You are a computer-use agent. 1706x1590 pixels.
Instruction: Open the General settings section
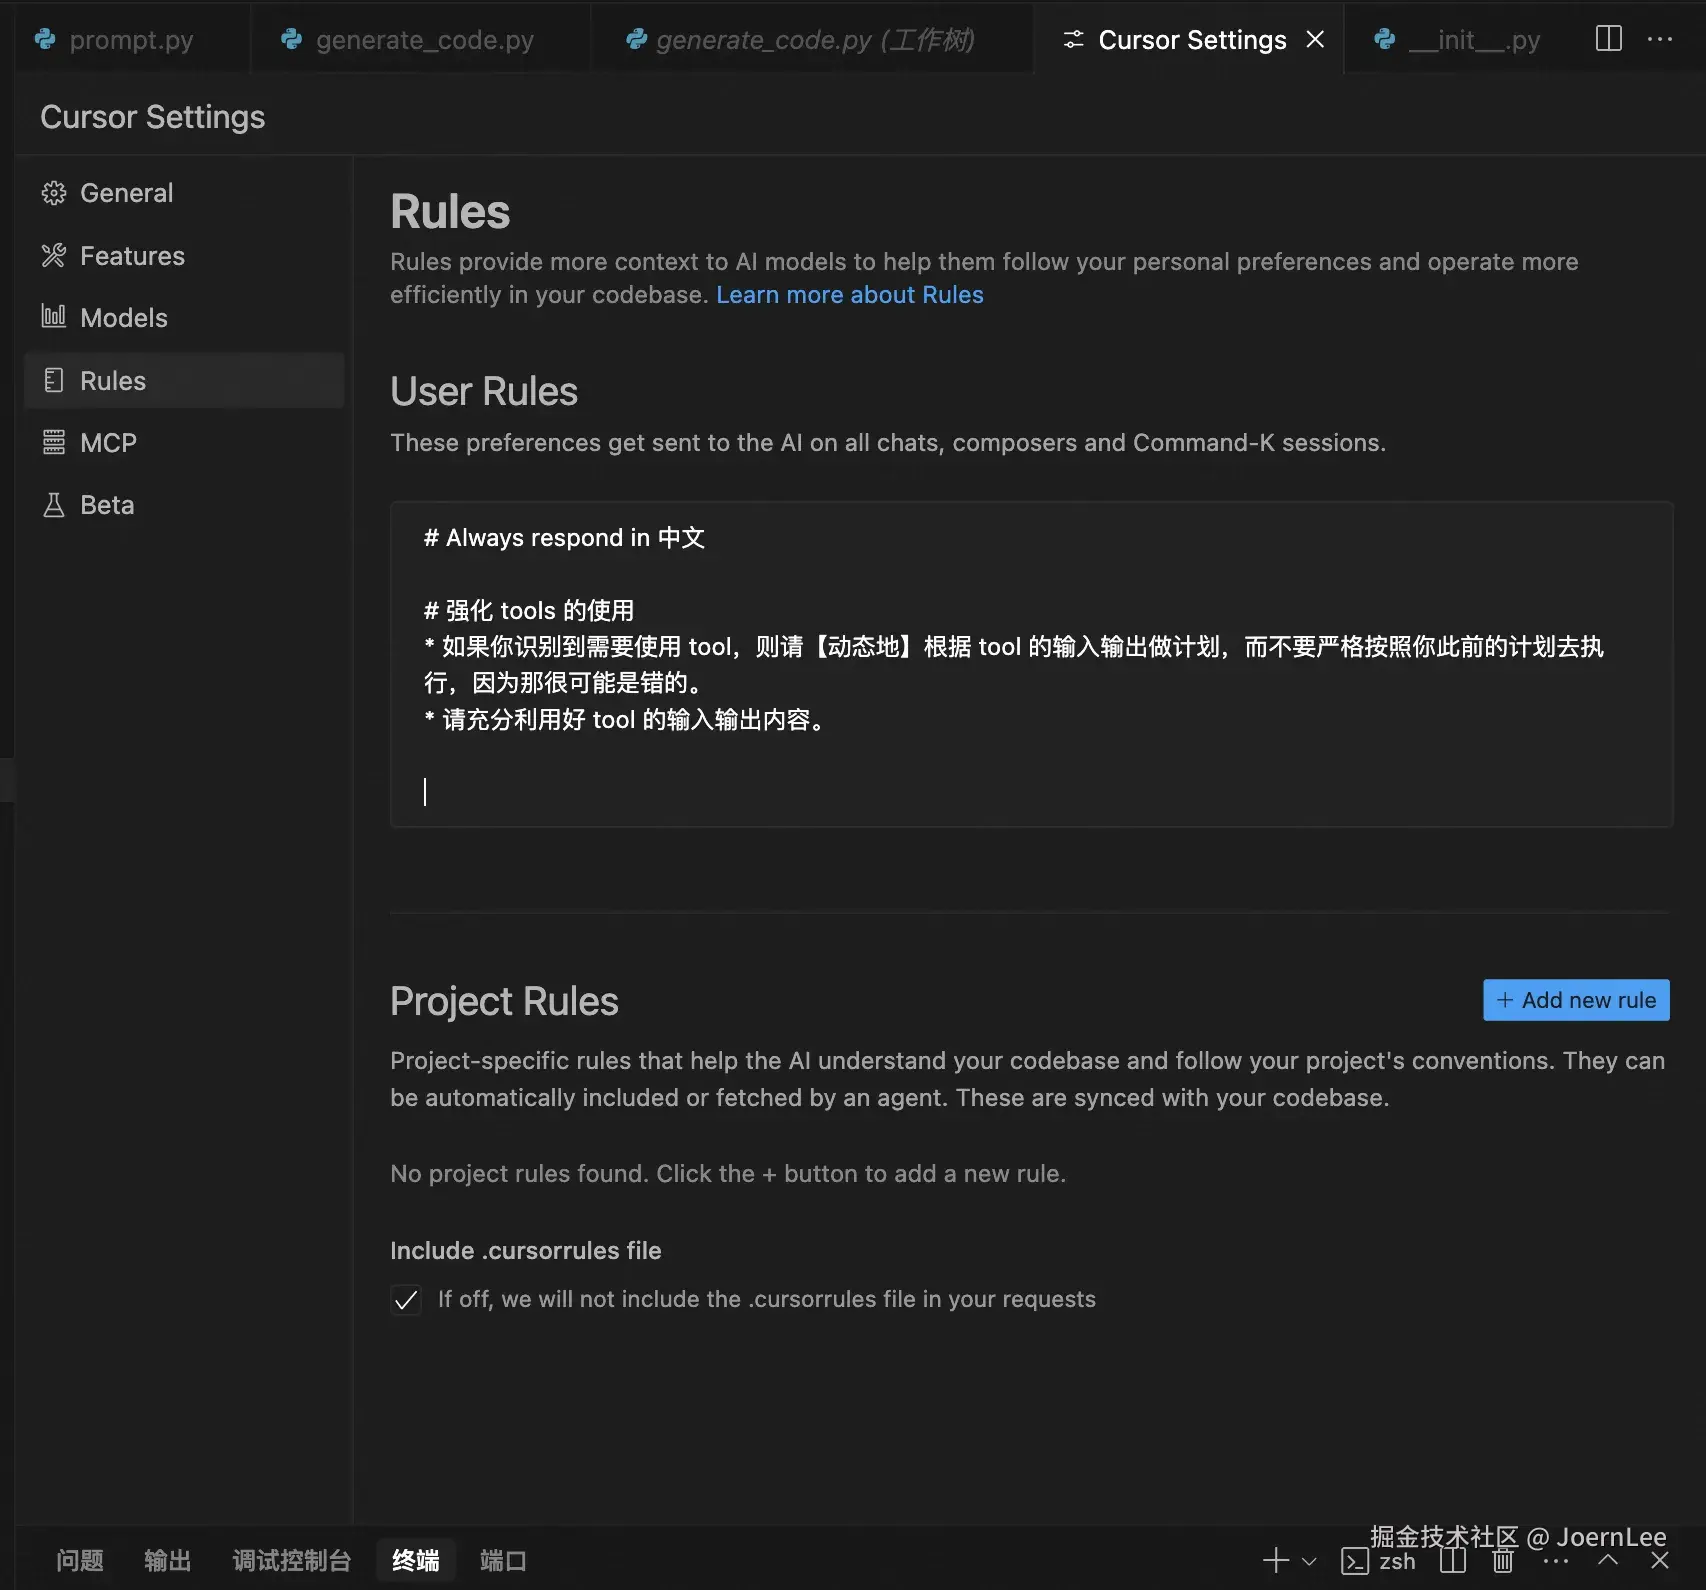(184, 193)
